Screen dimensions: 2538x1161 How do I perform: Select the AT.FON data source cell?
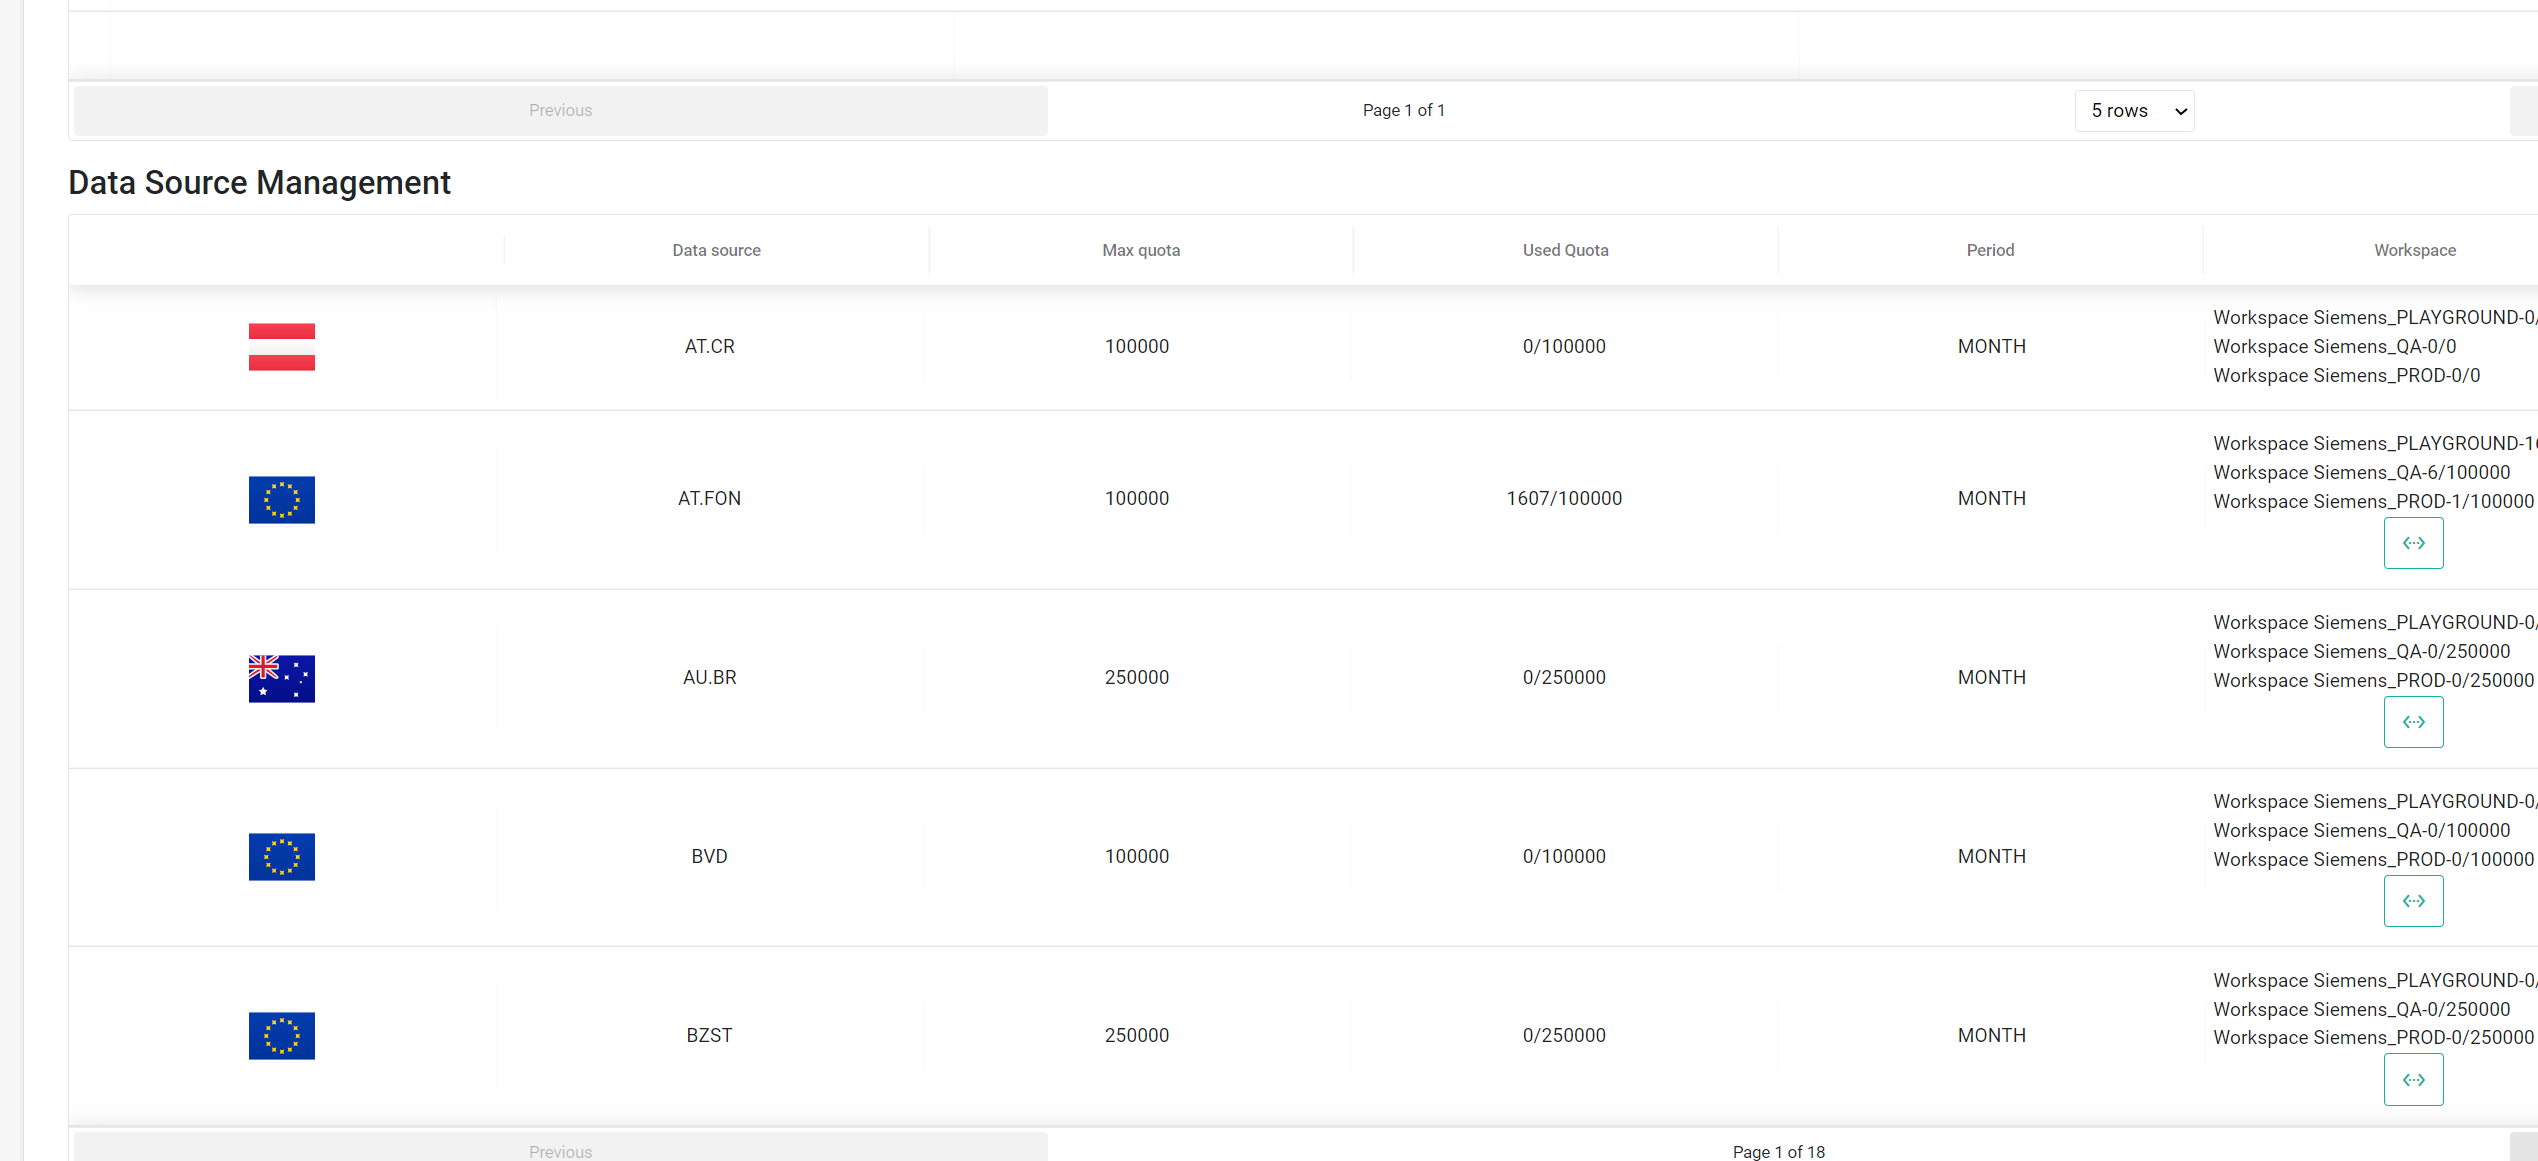[709, 499]
